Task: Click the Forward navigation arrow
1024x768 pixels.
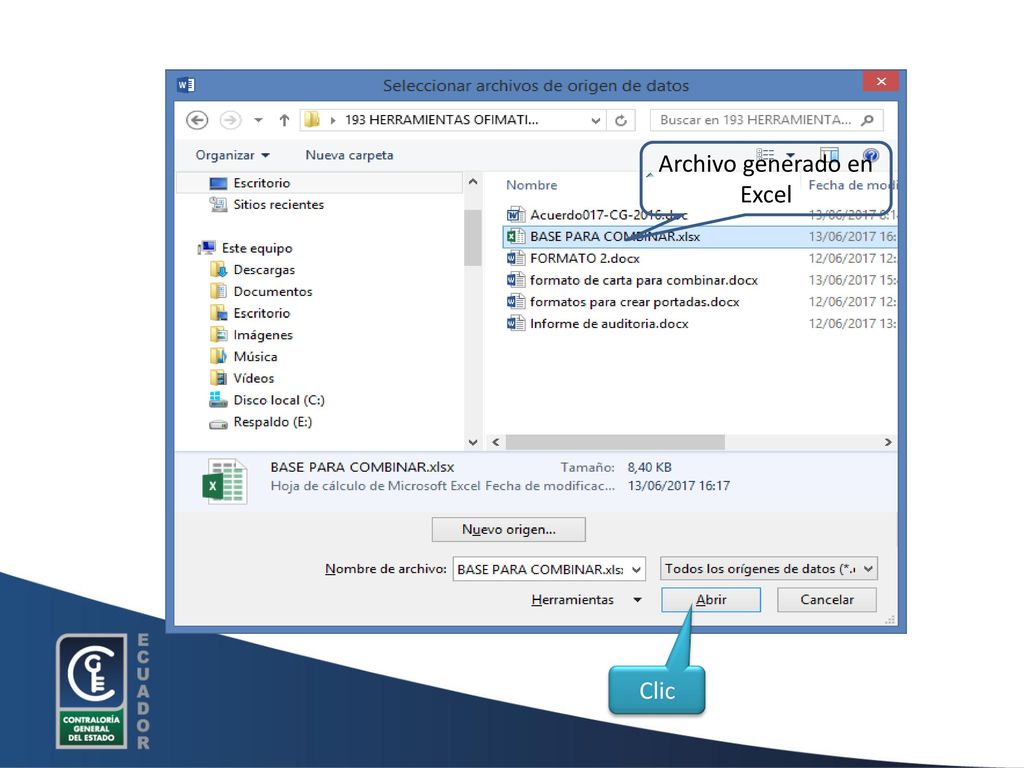Action: point(230,120)
